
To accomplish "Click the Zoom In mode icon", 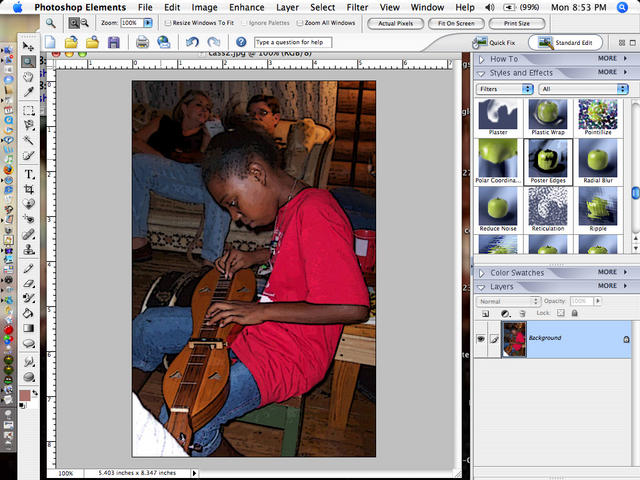I will pos(74,23).
